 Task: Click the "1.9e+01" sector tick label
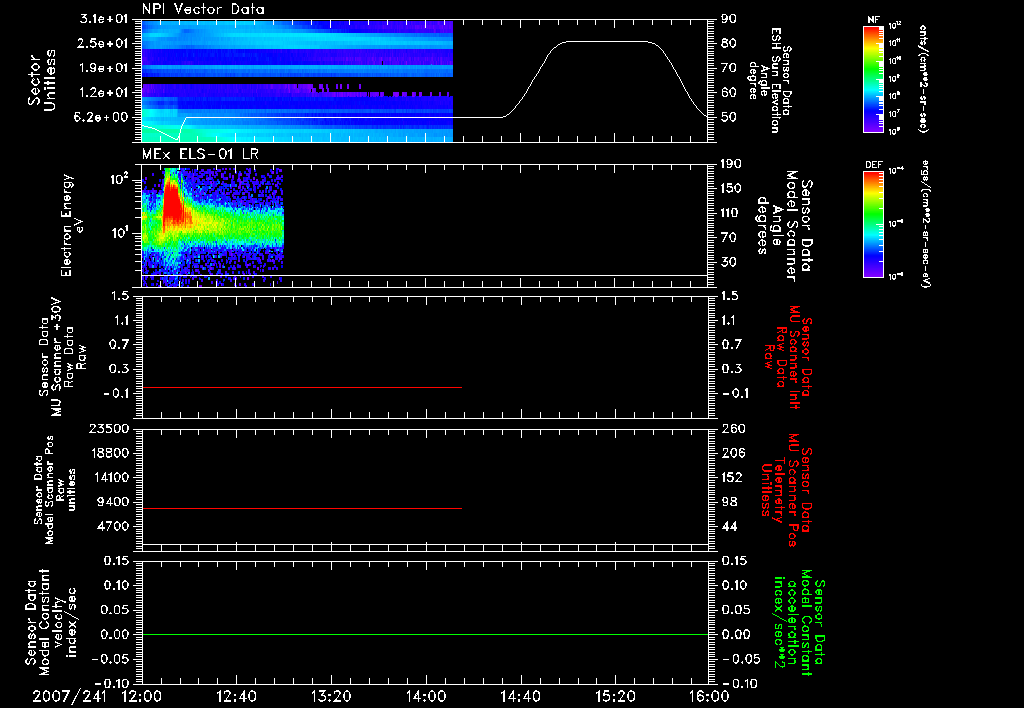point(104,68)
